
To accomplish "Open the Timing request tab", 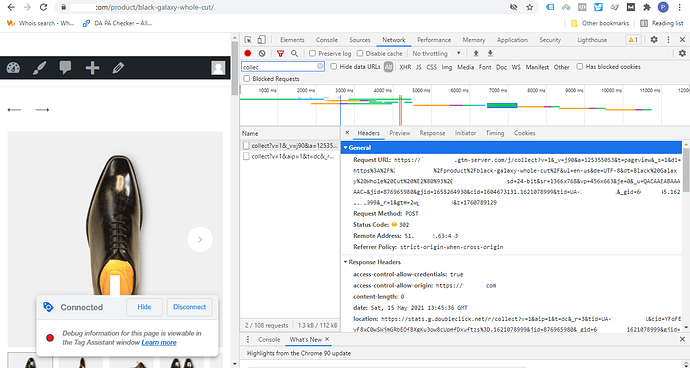I will click(x=495, y=133).
